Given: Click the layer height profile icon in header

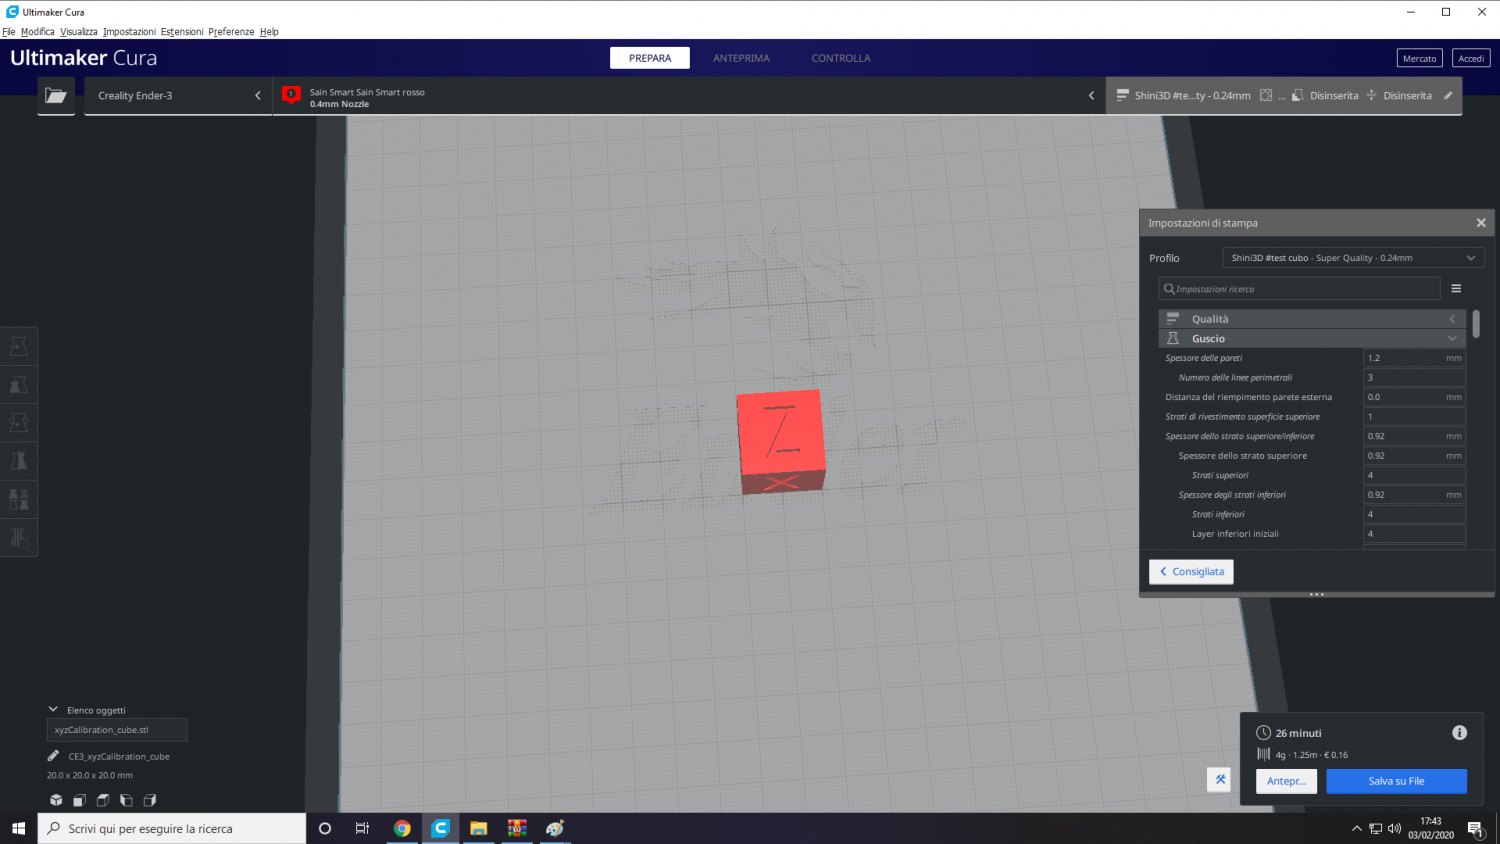Looking at the screenshot, I should pos(1122,96).
